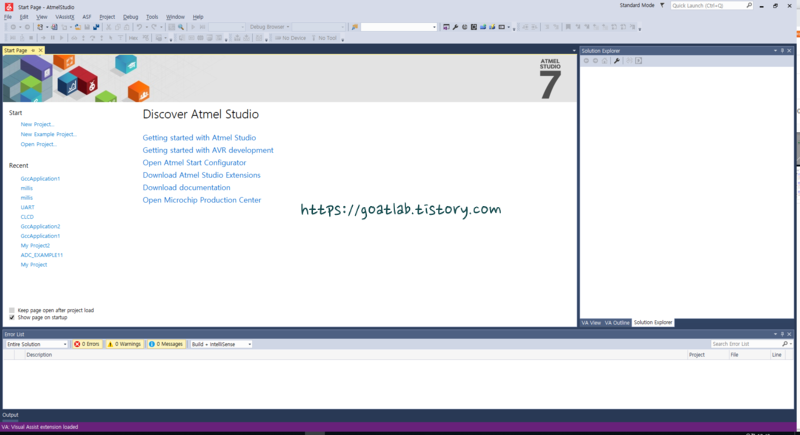Click the Break All pause icon

[x=53, y=38]
